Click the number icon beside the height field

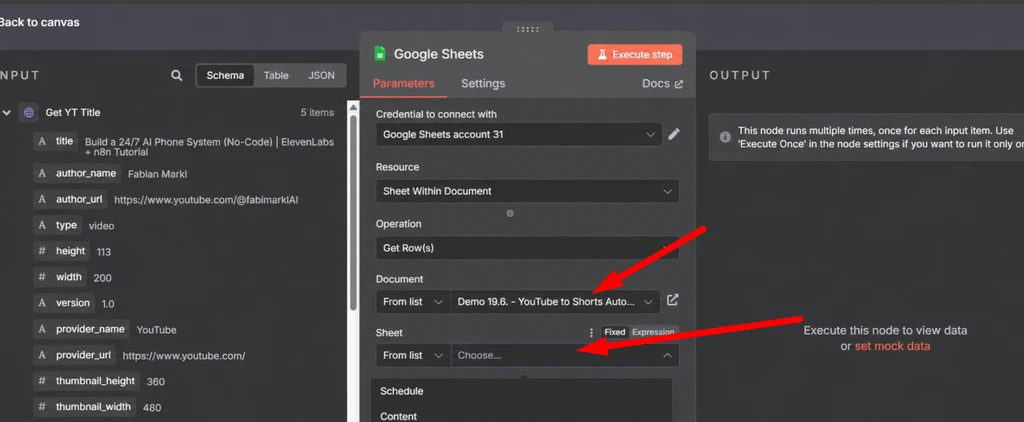coord(42,251)
